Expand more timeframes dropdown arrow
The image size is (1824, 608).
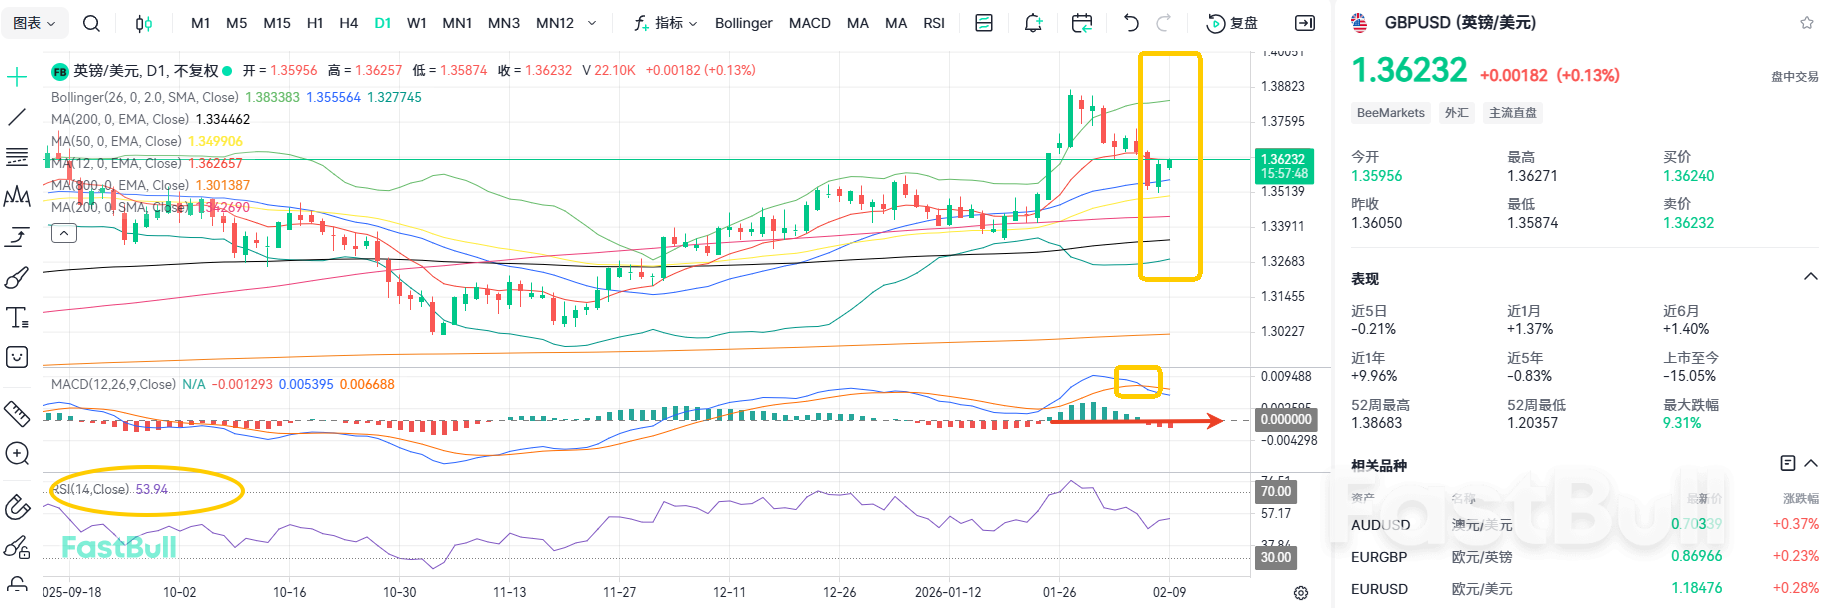pyautogui.click(x=592, y=23)
